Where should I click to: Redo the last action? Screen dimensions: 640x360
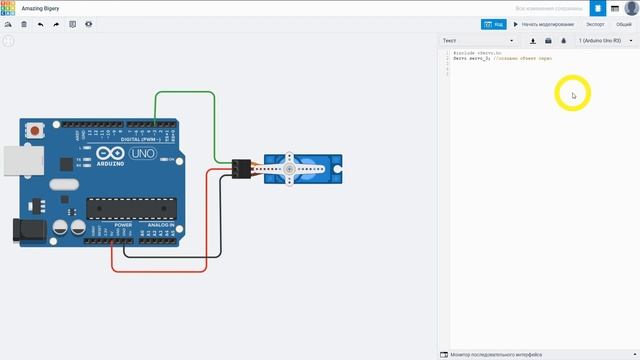coord(56,24)
